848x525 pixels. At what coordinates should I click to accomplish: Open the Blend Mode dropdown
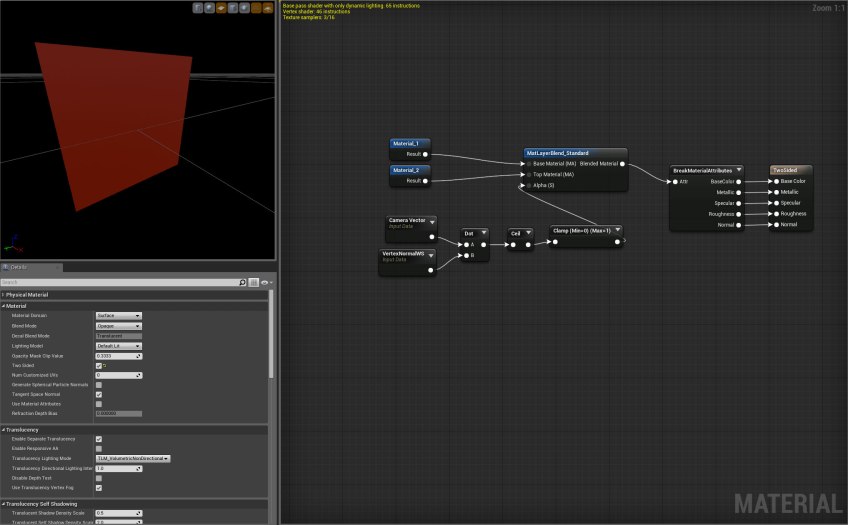(x=118, y=326)
